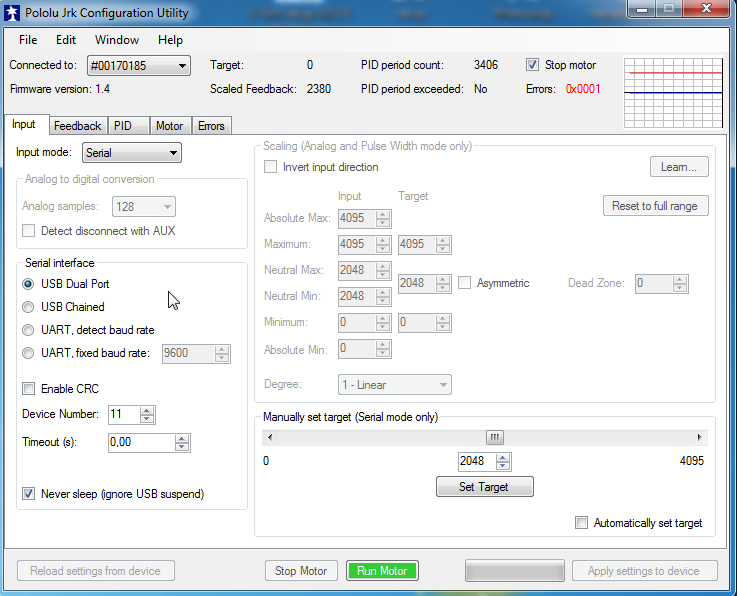
Task: Click the manual target value spinner
Action: (503, 462)
